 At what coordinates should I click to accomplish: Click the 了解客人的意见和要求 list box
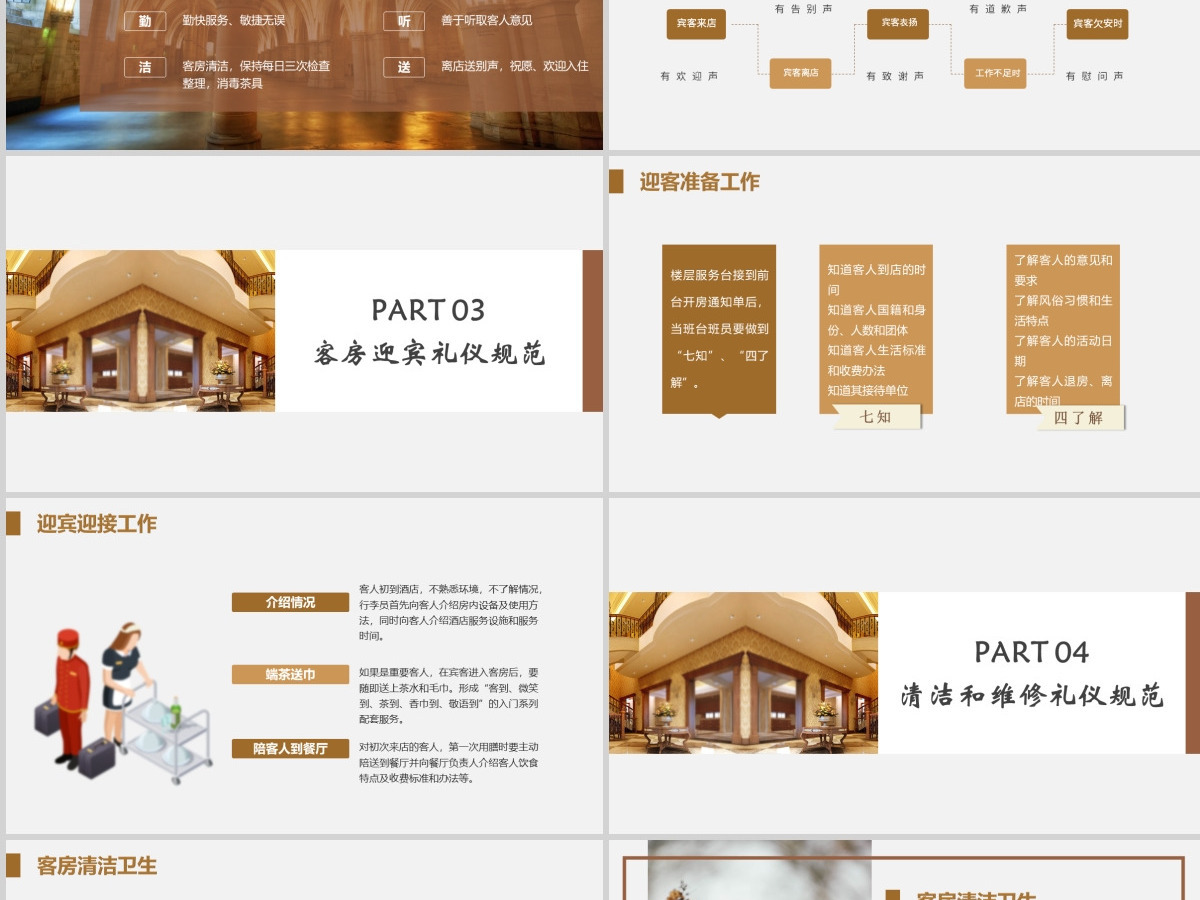(x=1063, y=329)
